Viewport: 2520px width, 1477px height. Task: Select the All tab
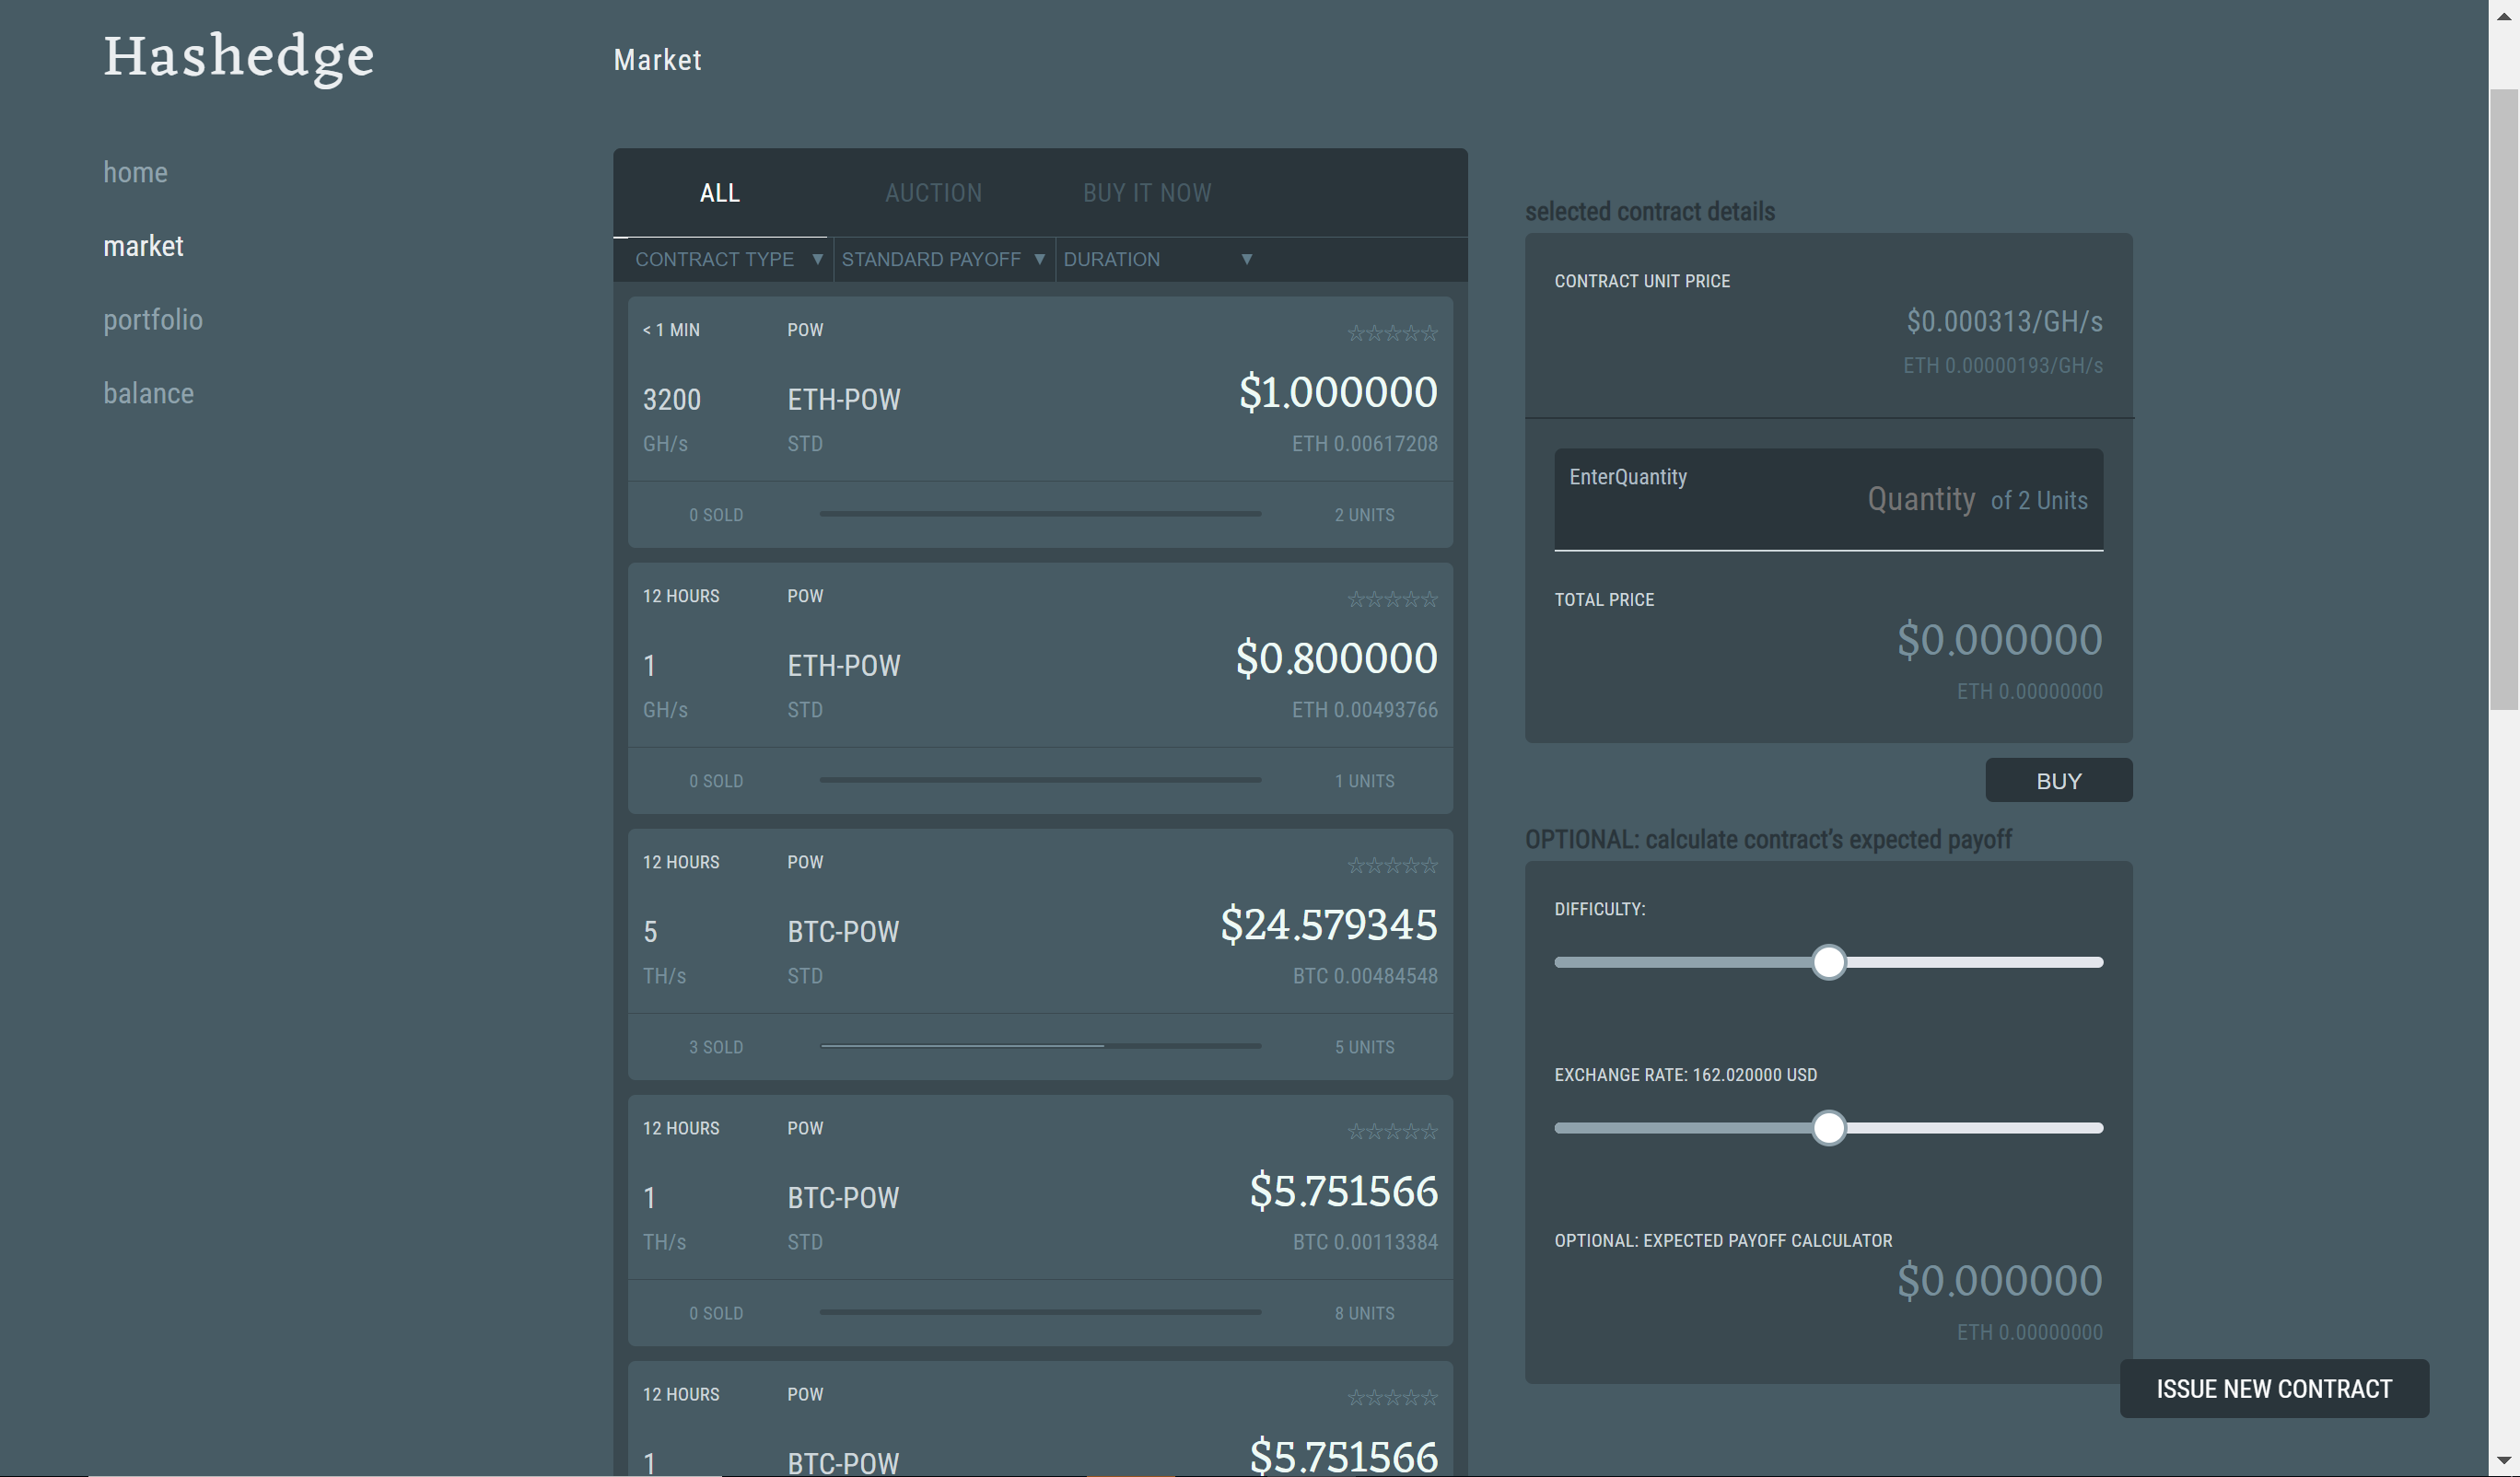coord(719,193)
